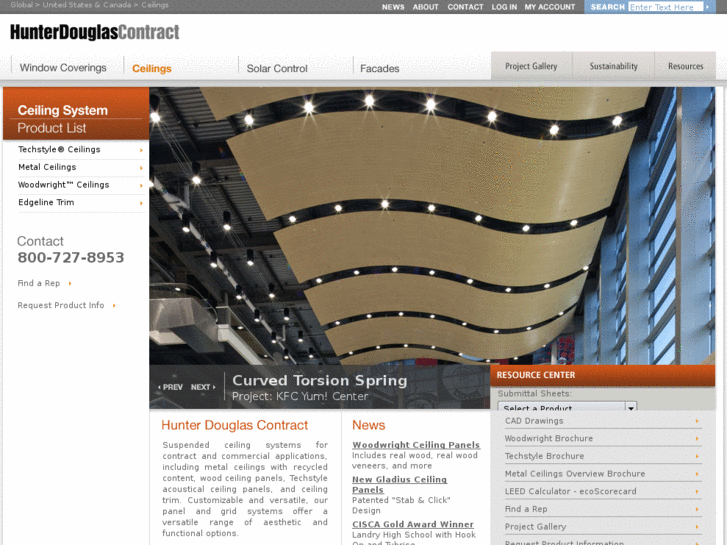This screenshot has height=545, width=727.
Task: Open MY ACCOUNT link
Action: tap(550, 7)
